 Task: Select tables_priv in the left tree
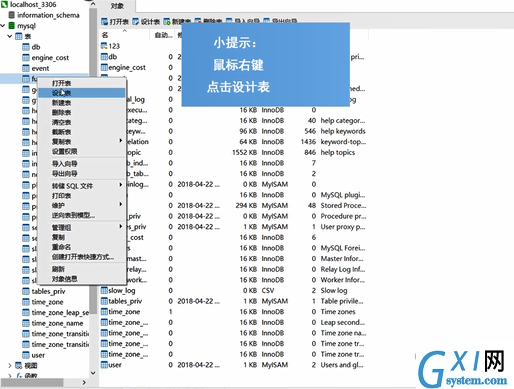(x=44, y=291)
